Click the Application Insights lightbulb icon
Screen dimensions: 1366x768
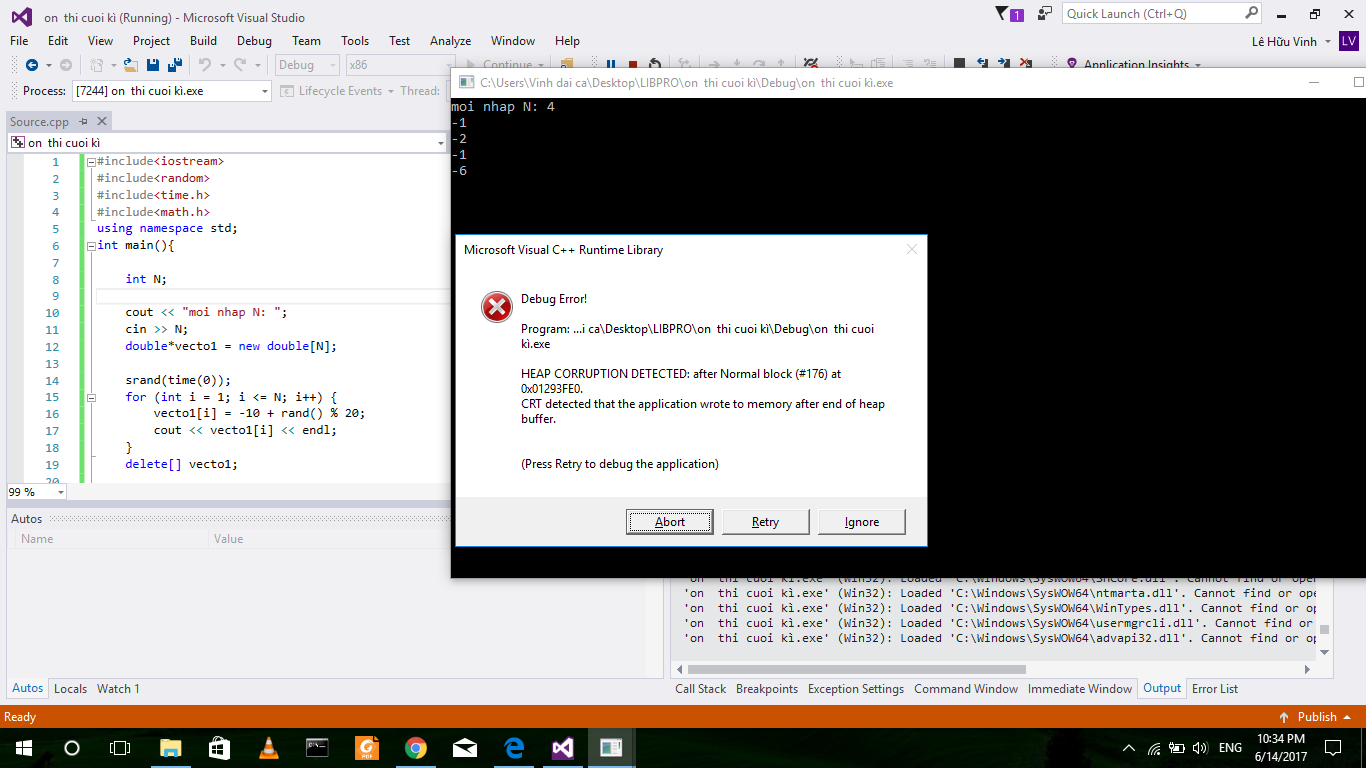pyautogui.click(x=1072, y=65)
